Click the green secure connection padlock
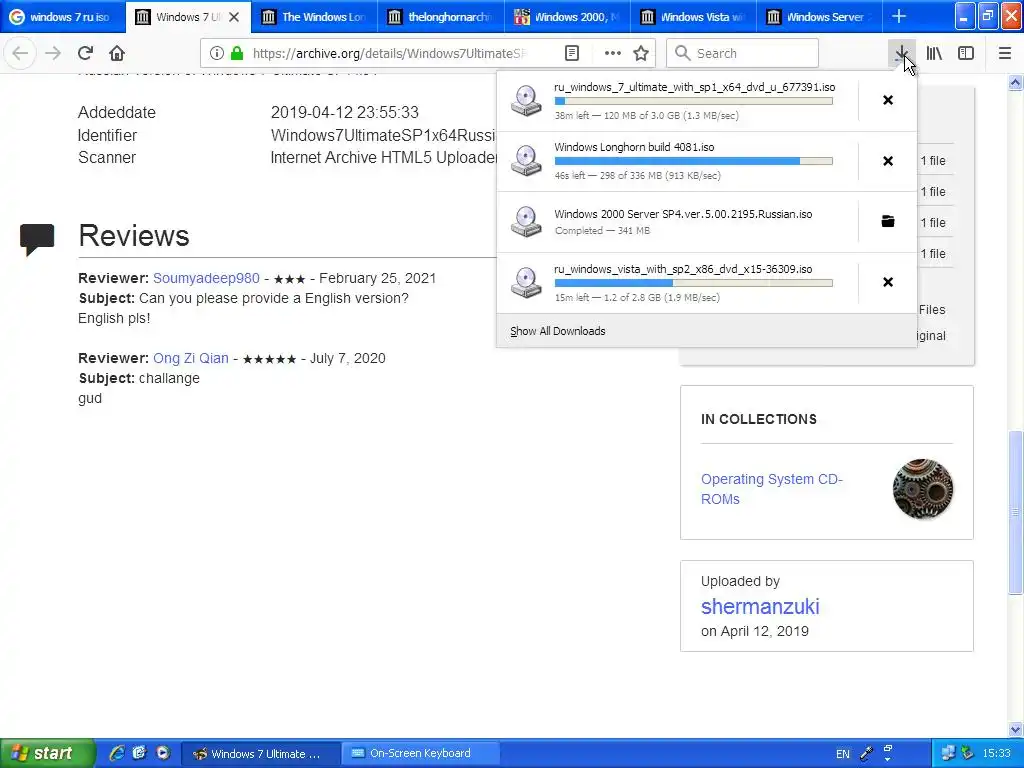1024x768 pixels. coord(237,53)
